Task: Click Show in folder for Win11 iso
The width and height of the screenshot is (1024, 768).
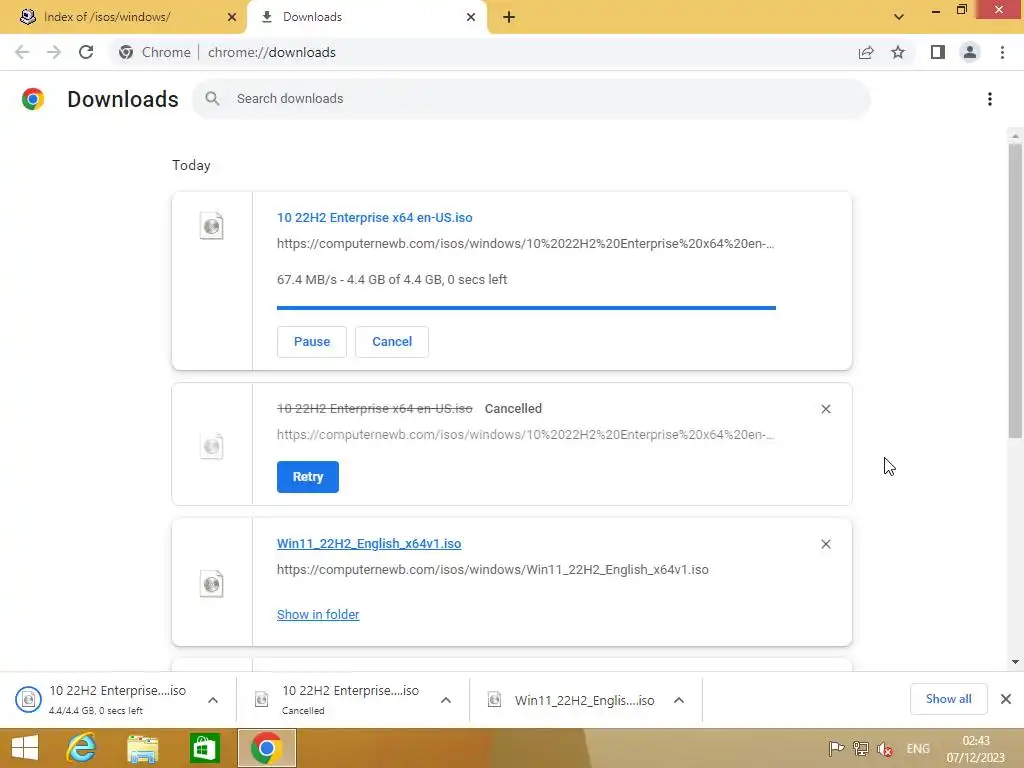Action: click(318, 615)
